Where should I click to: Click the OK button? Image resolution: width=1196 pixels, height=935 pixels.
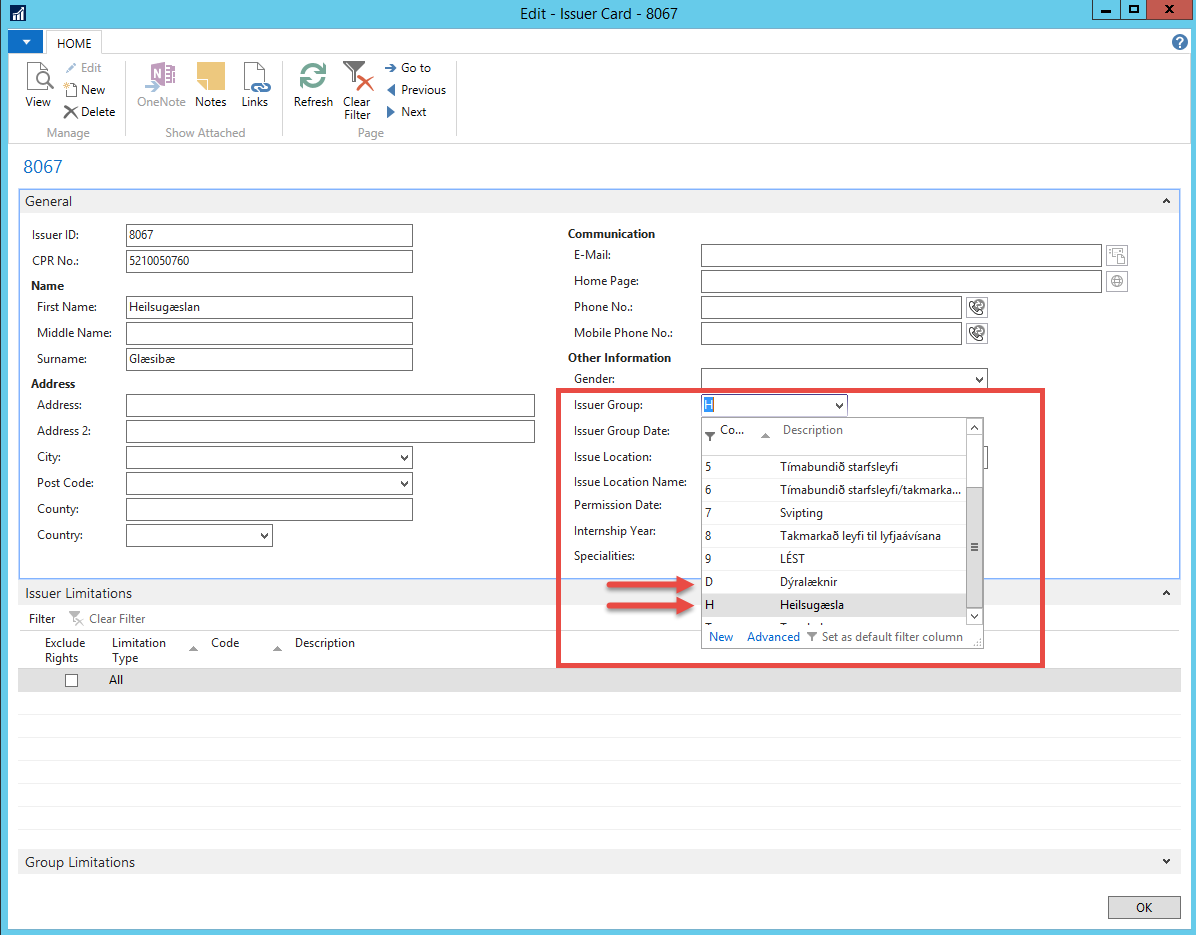point(1143,907)
